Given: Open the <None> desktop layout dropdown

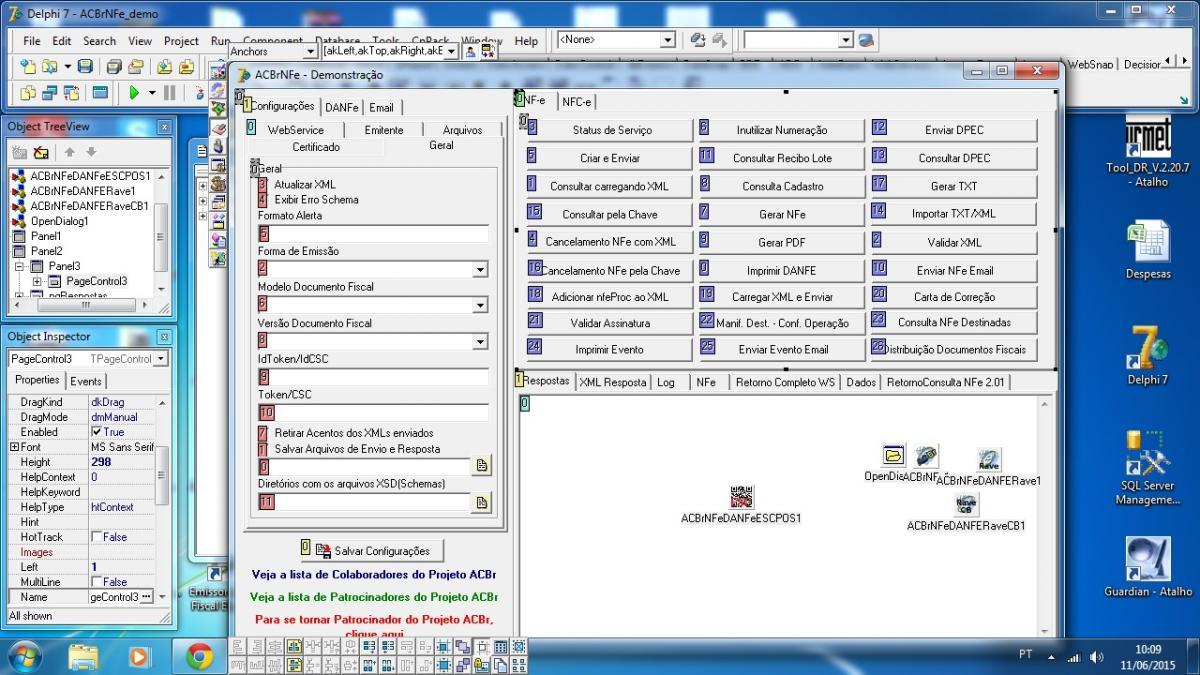Looking at the screenshot, I should point(668,40).
